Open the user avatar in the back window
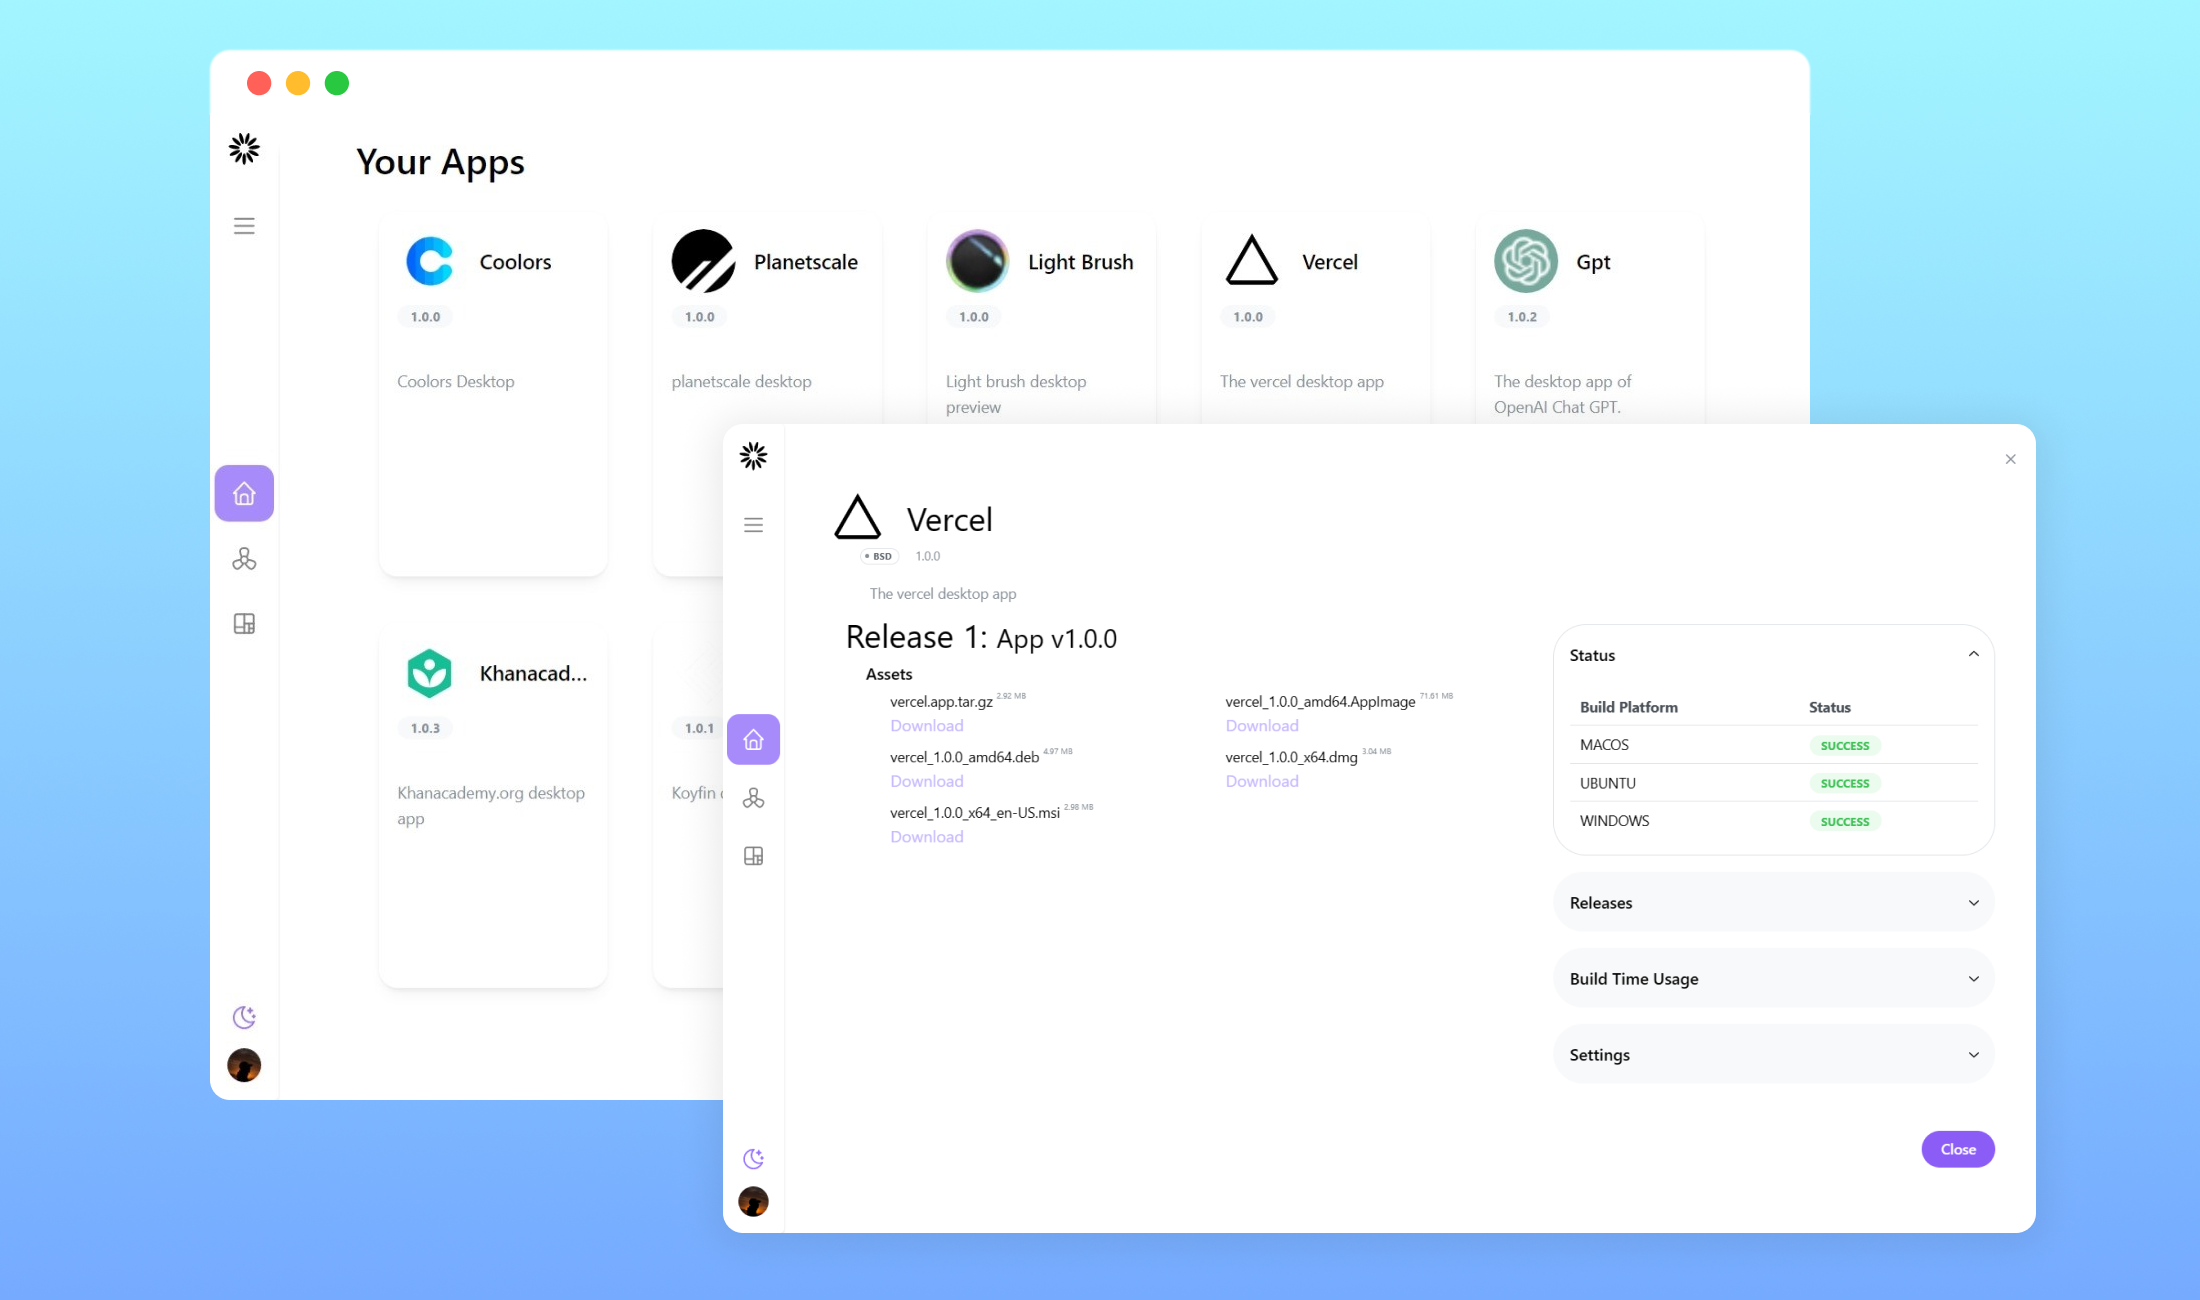The height and width of the screenshot is (1300, 2200). (244, 1065)
